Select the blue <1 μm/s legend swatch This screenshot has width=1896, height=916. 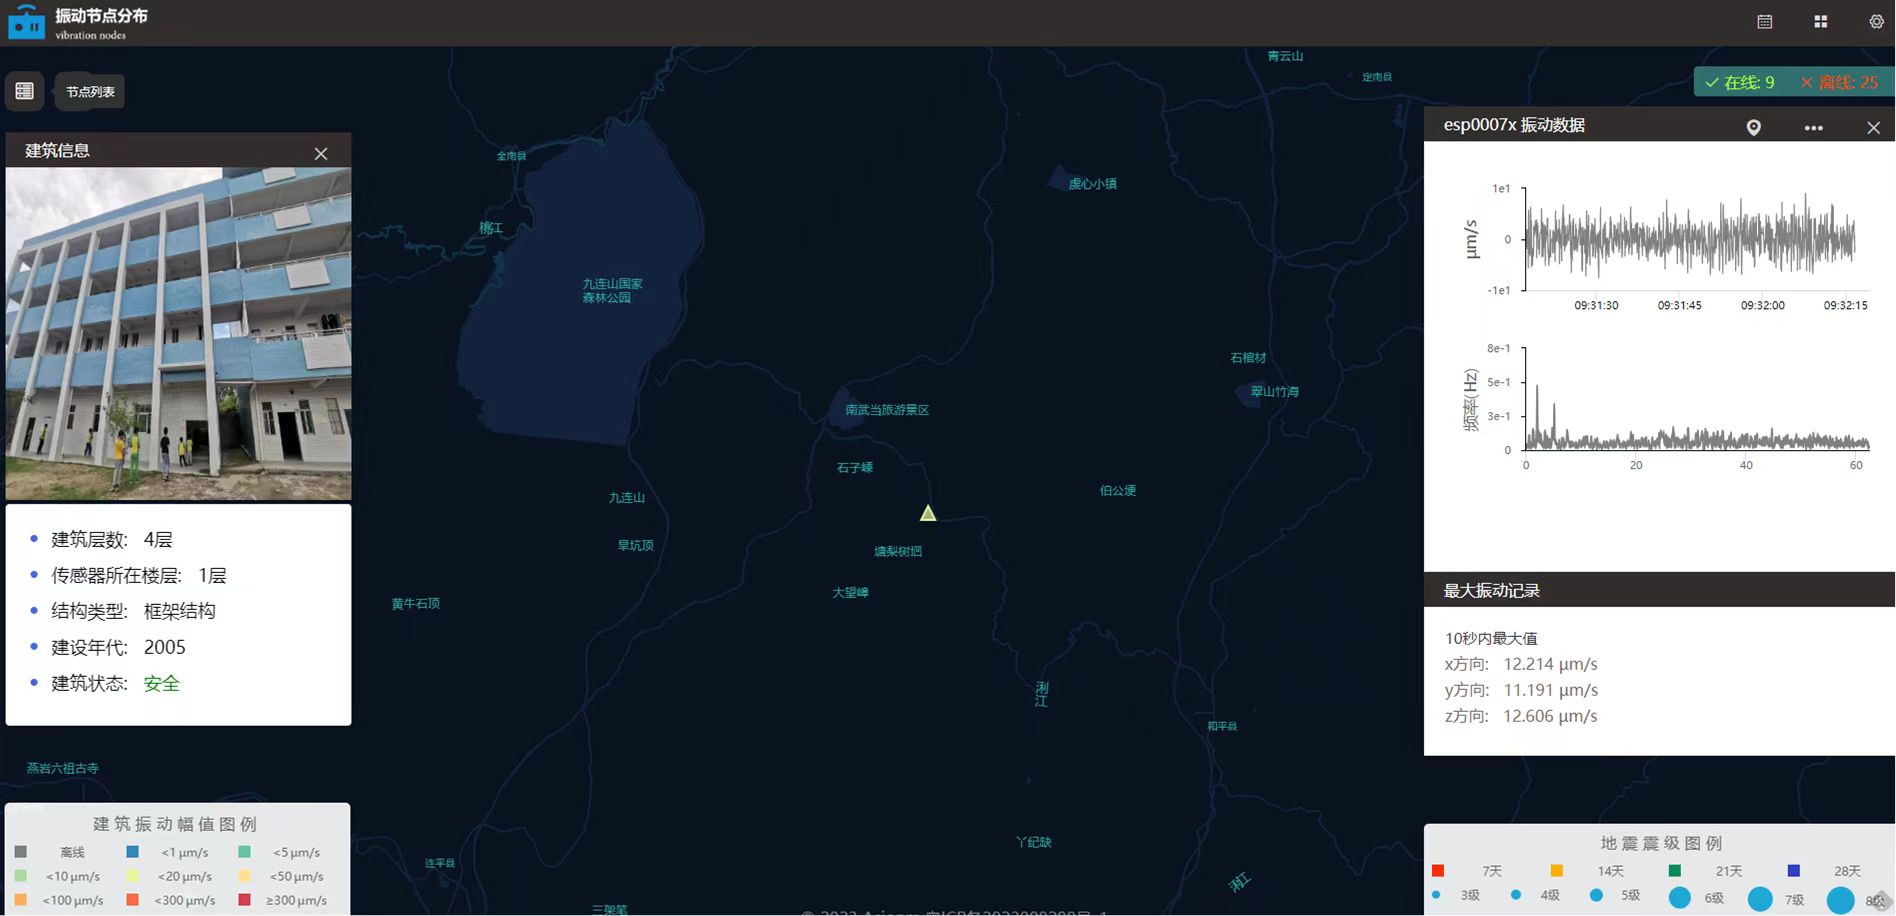coord(132,852)
